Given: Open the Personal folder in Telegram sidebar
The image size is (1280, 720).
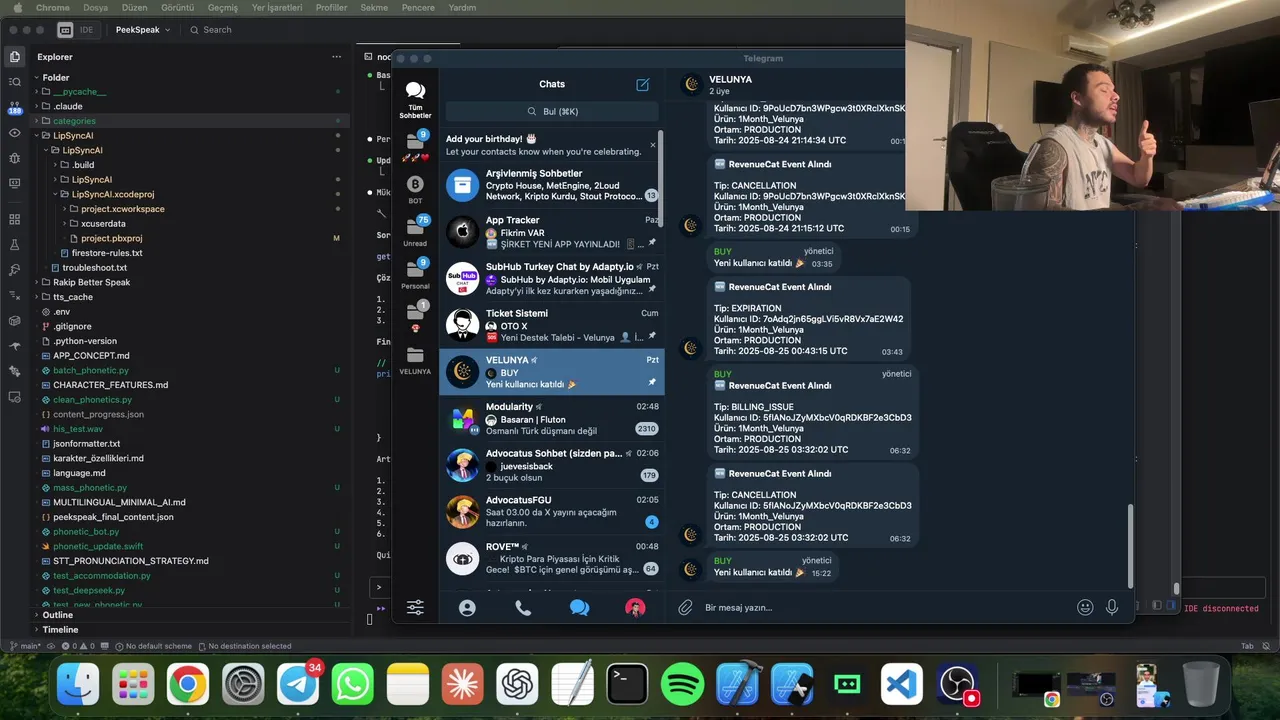Looking at the screenshot, I should 415,274.
